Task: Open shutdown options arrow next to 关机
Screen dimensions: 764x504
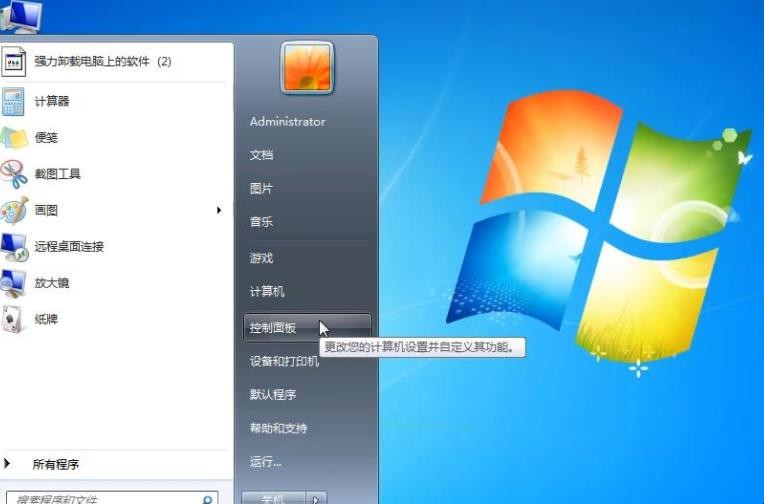Action: pos(316,499)
